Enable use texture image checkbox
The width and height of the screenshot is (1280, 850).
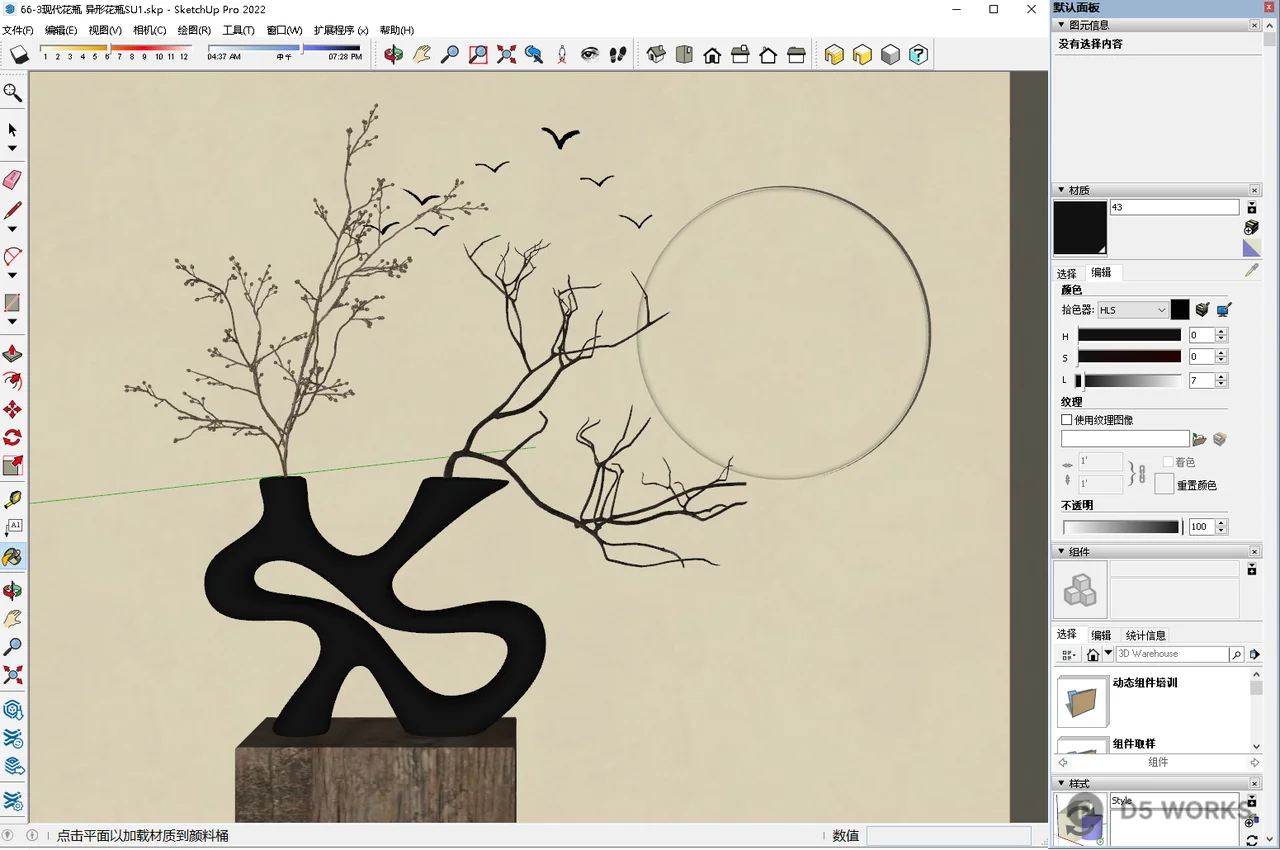coord(1067,420)
